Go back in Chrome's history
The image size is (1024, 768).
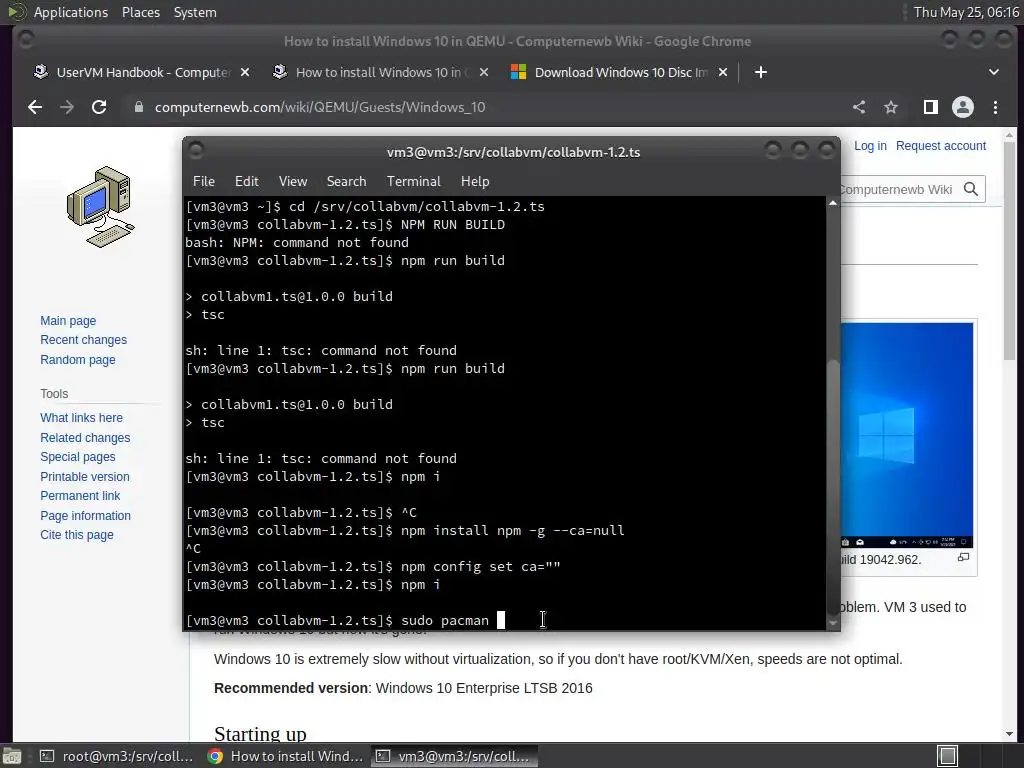(x=35, y=107)
